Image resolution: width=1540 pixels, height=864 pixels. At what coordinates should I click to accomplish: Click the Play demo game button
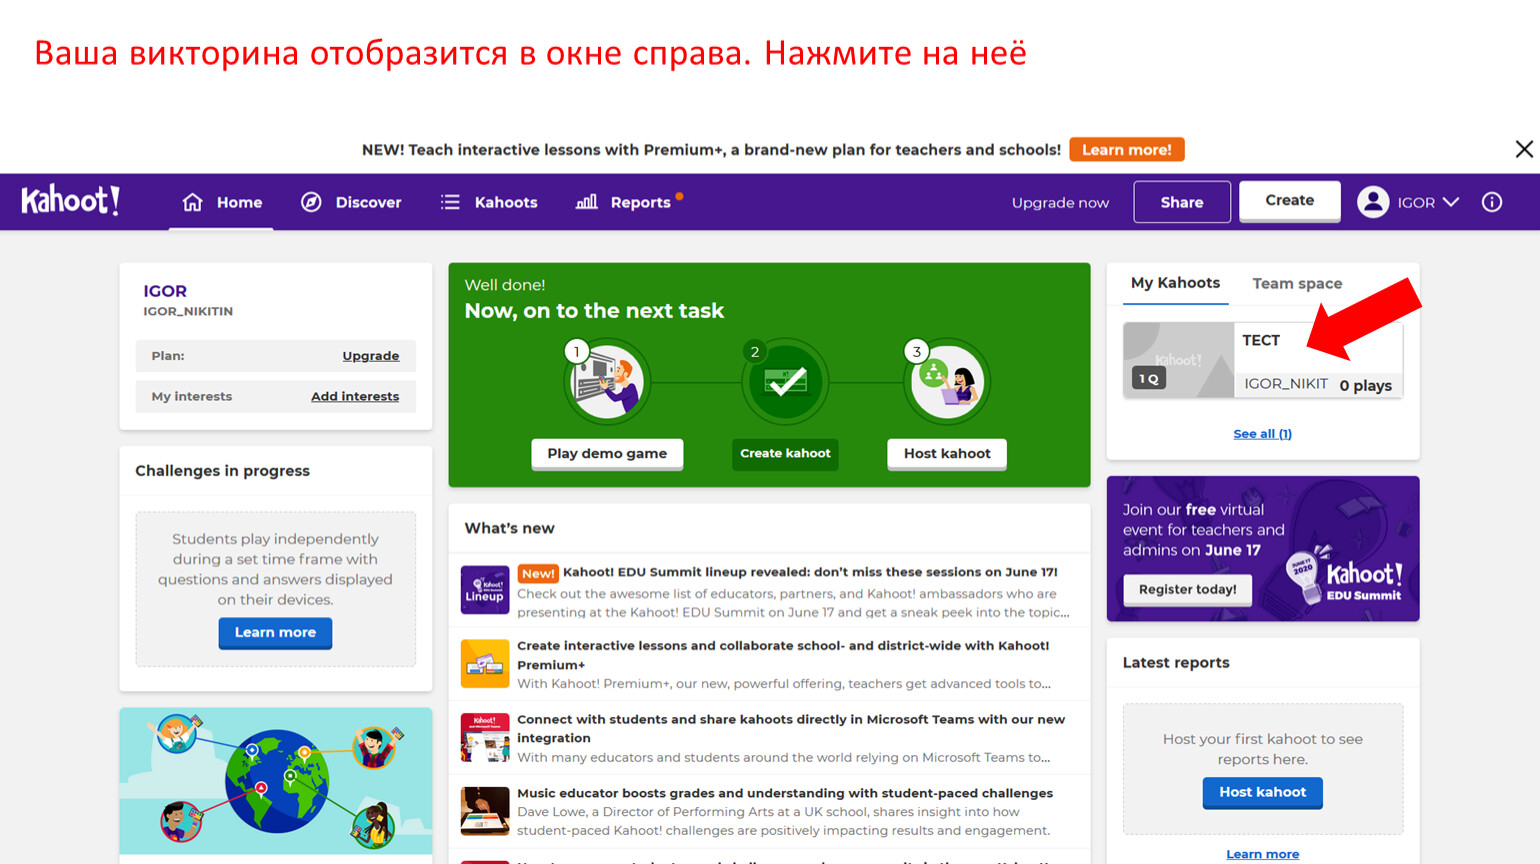pyautogui.click(x=607, y=453)
